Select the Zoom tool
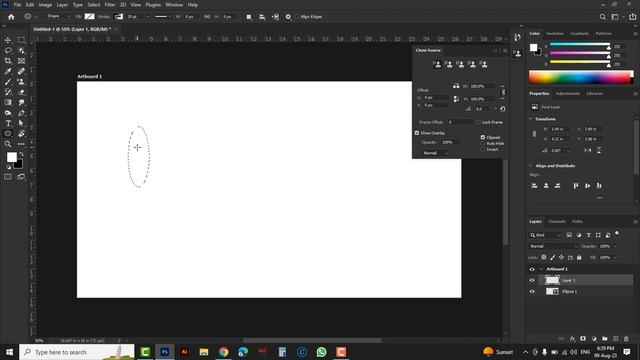The height and width of the screenshot is (360, 640). (x=8, y=144)
